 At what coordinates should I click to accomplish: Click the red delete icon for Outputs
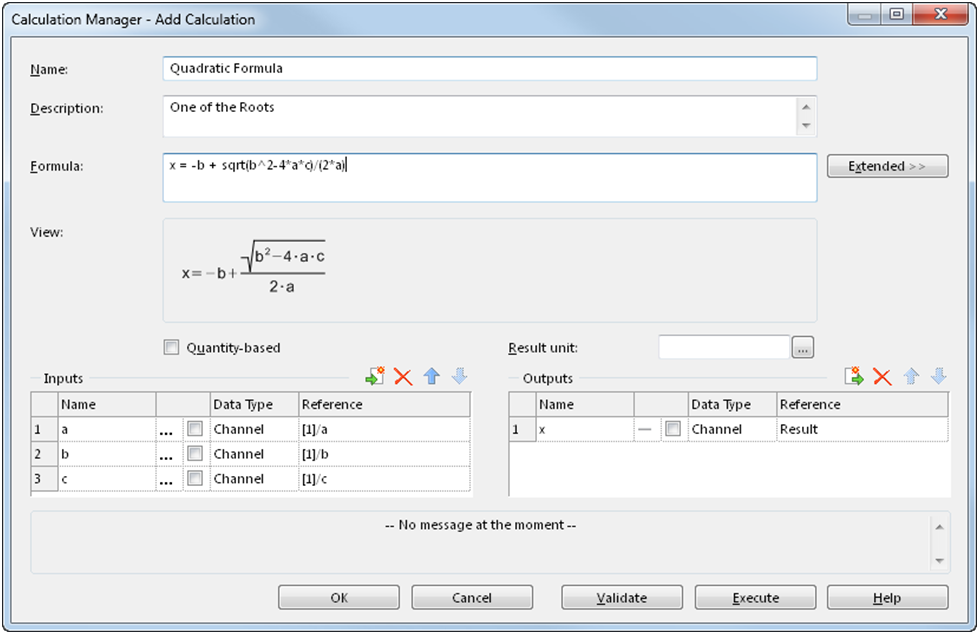point(882,377)
